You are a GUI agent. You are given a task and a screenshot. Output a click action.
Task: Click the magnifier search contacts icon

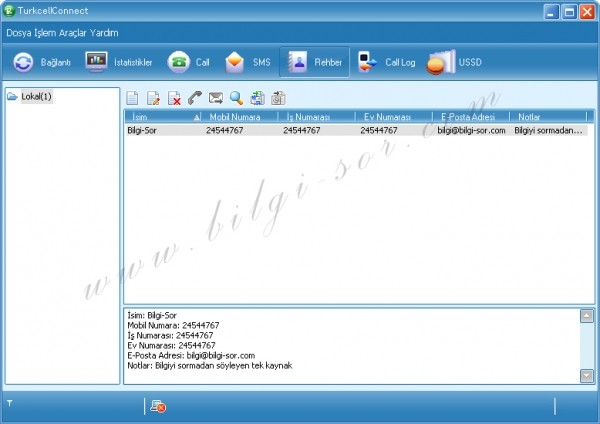coord(236,98)
